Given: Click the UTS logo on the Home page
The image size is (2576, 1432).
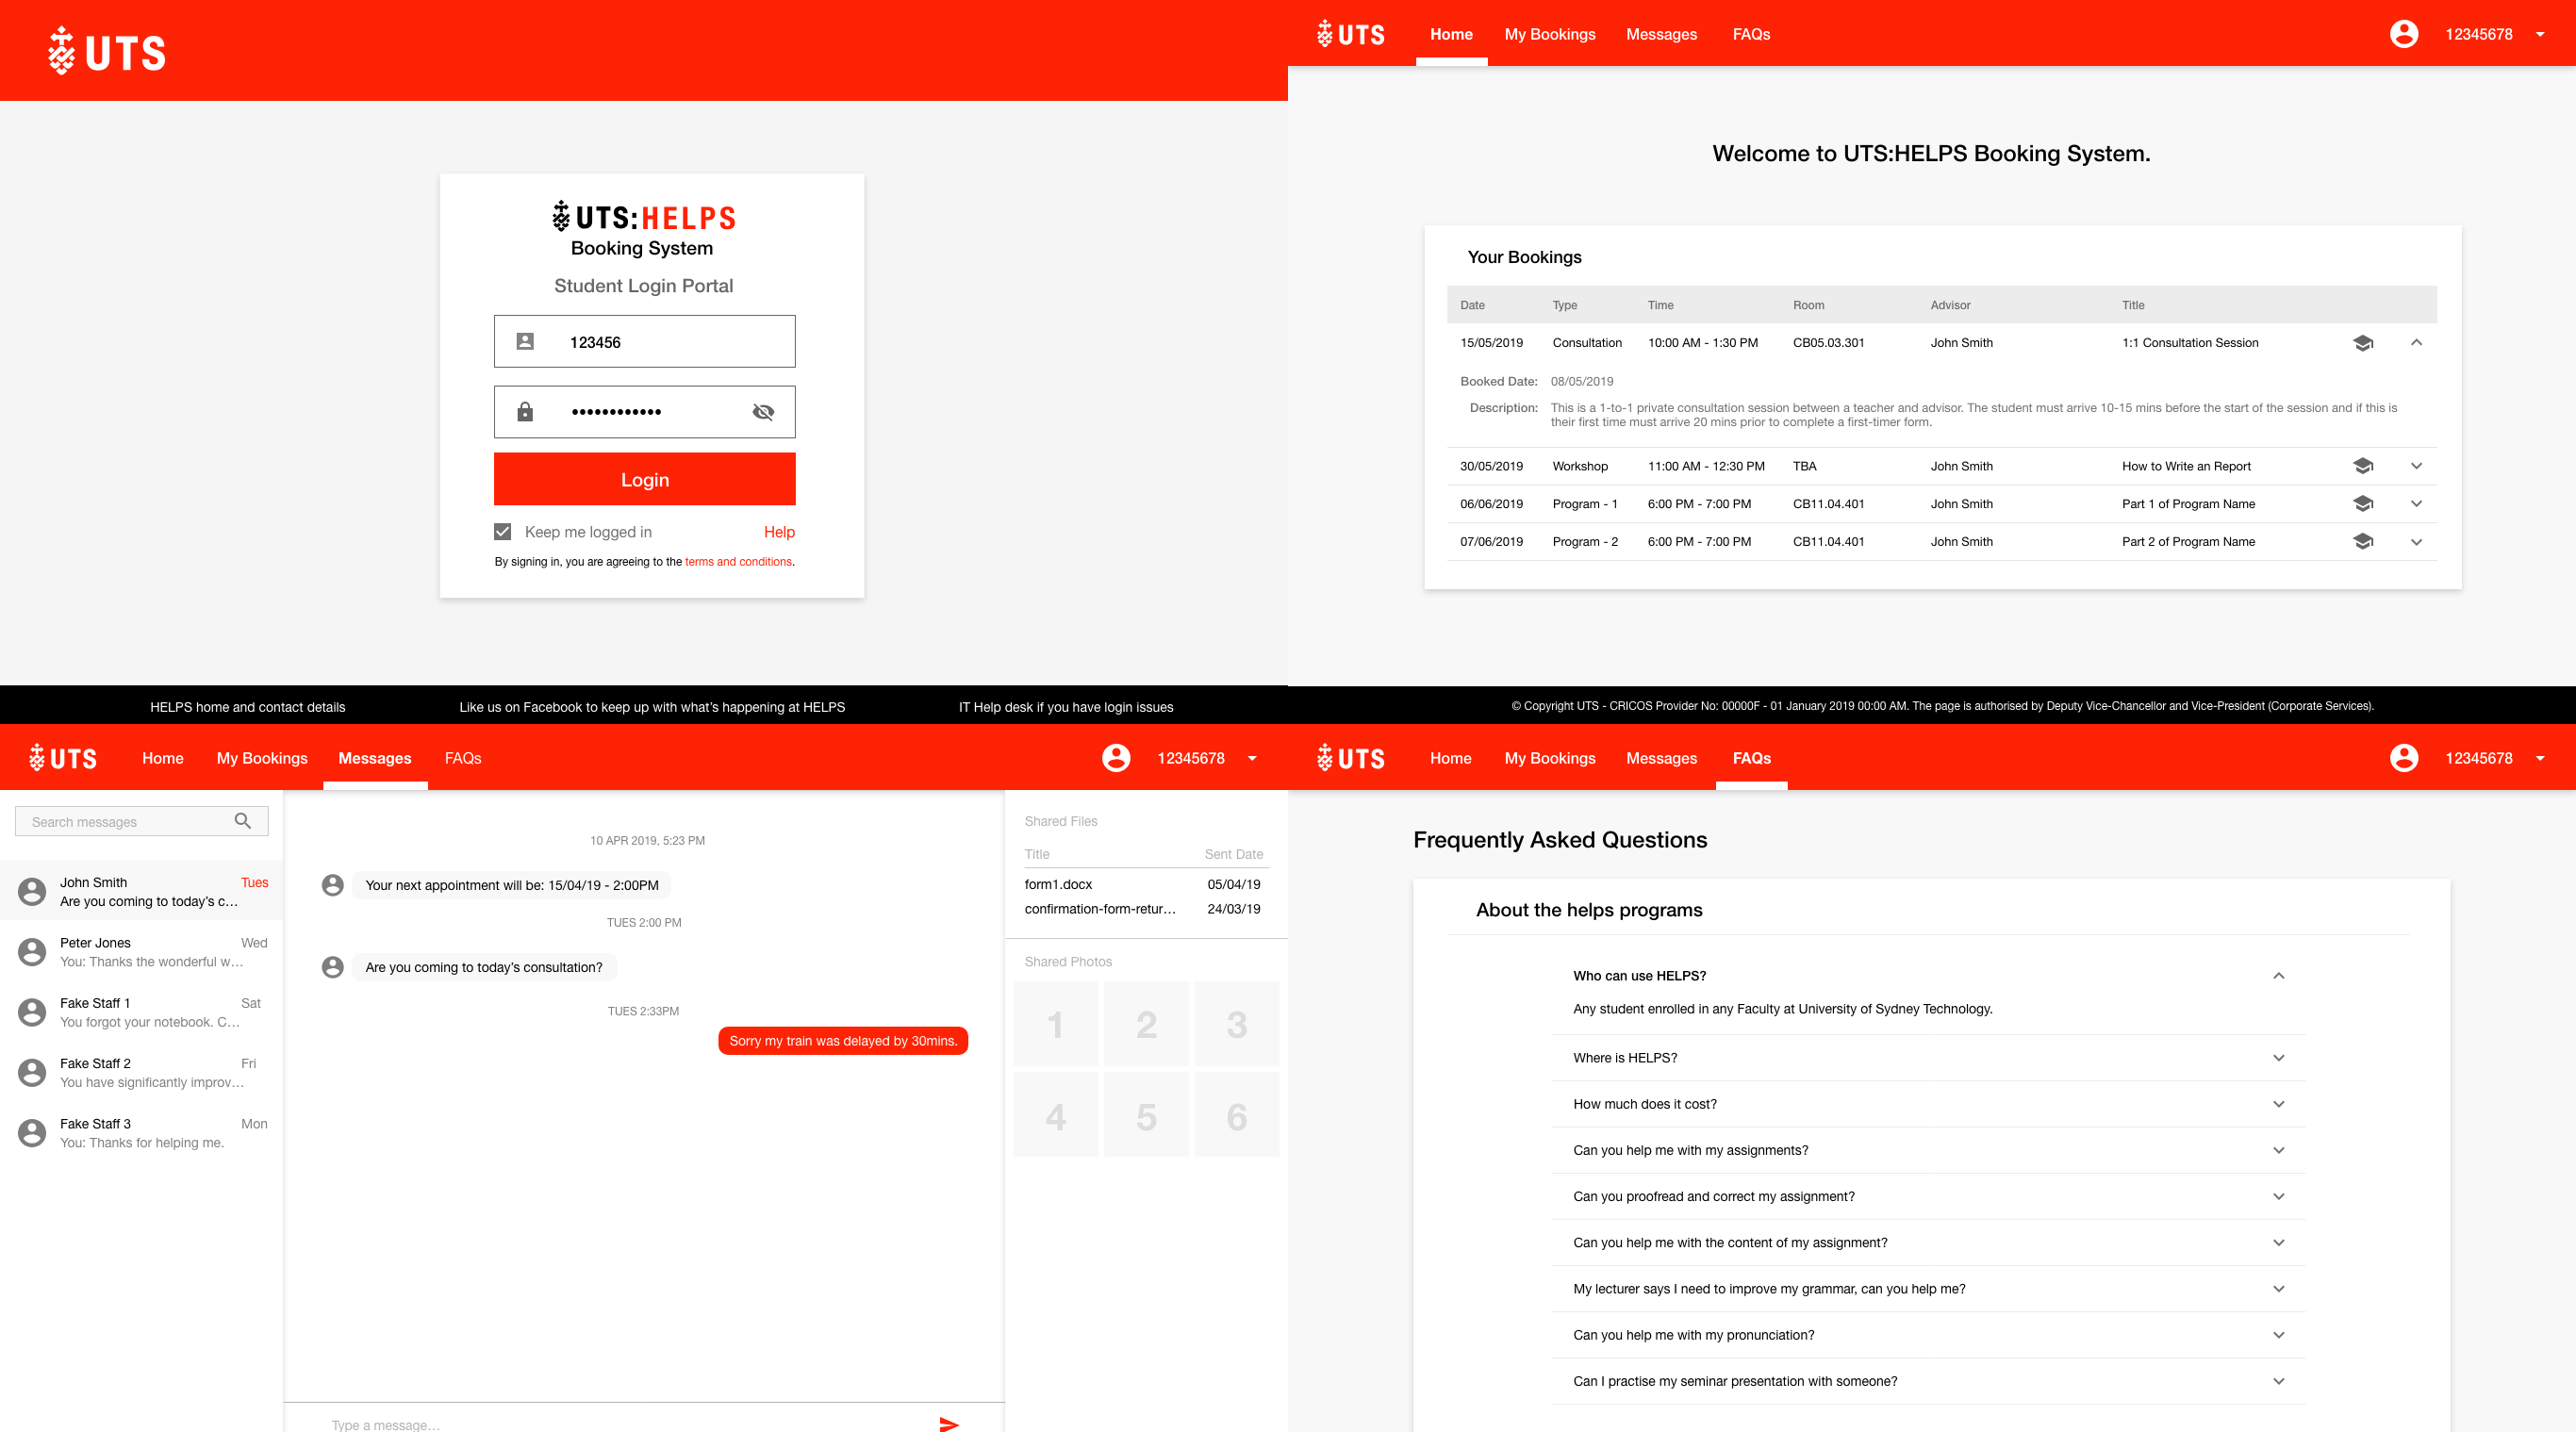Looking at the screenshot, I should coord(1351,34).
